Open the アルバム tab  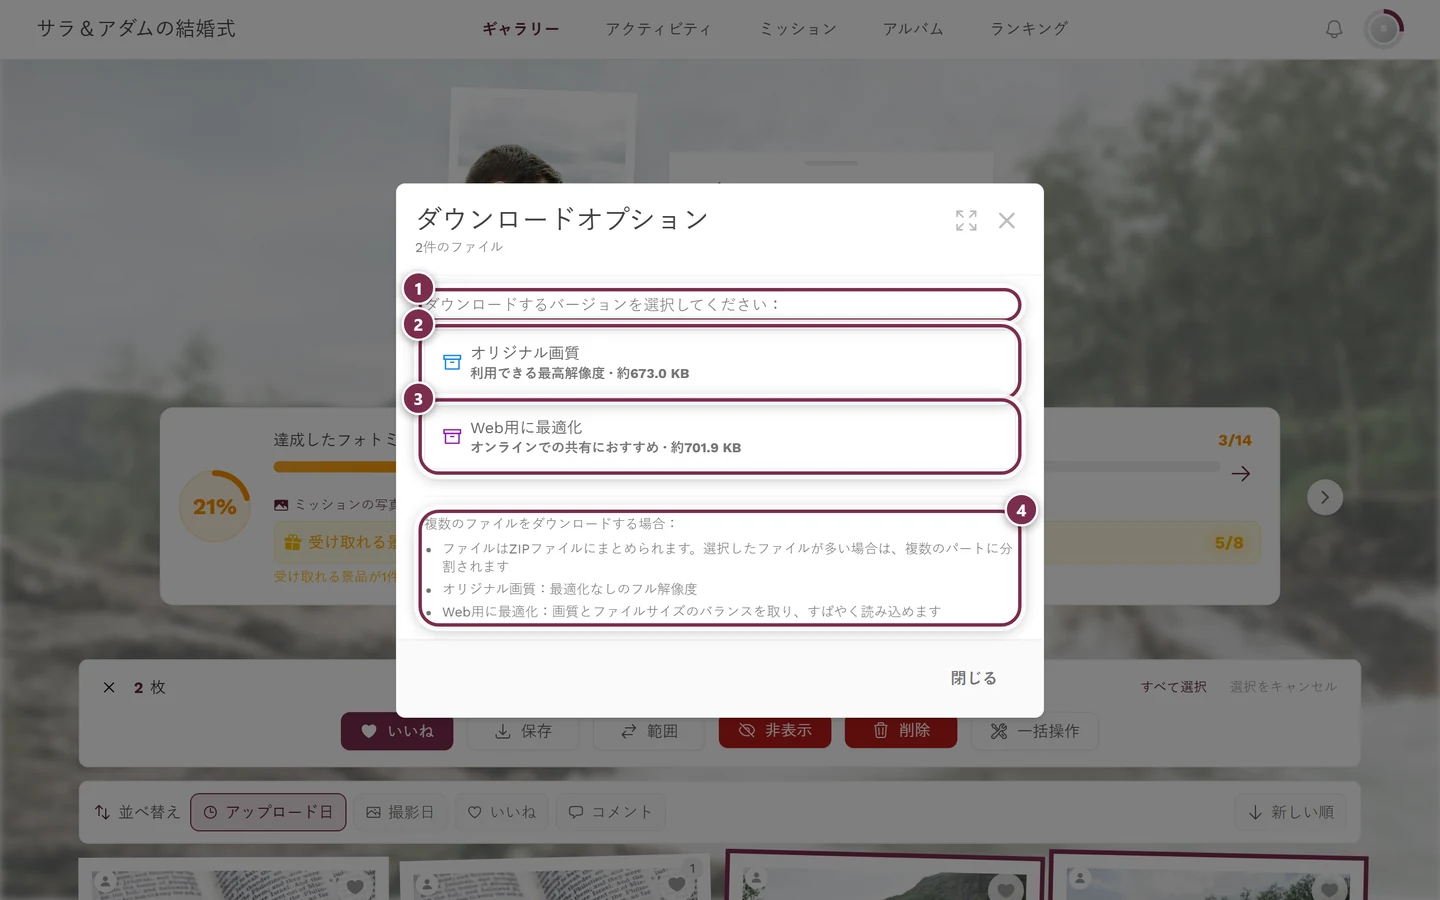point(913,29)
